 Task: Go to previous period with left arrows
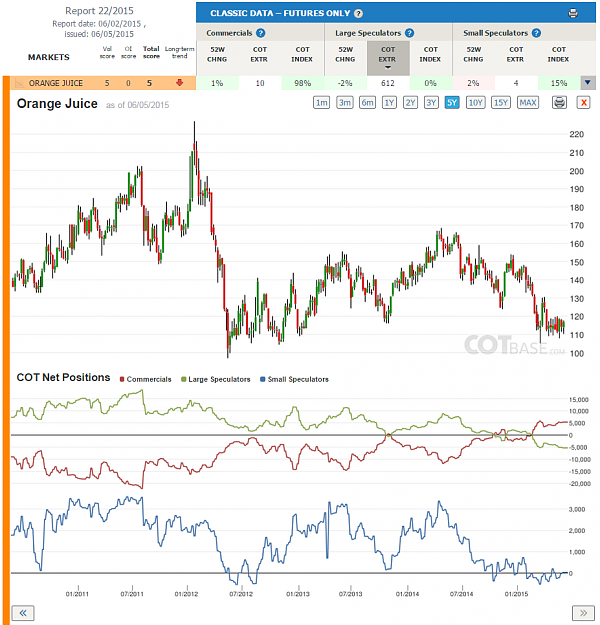coord(23,613)
